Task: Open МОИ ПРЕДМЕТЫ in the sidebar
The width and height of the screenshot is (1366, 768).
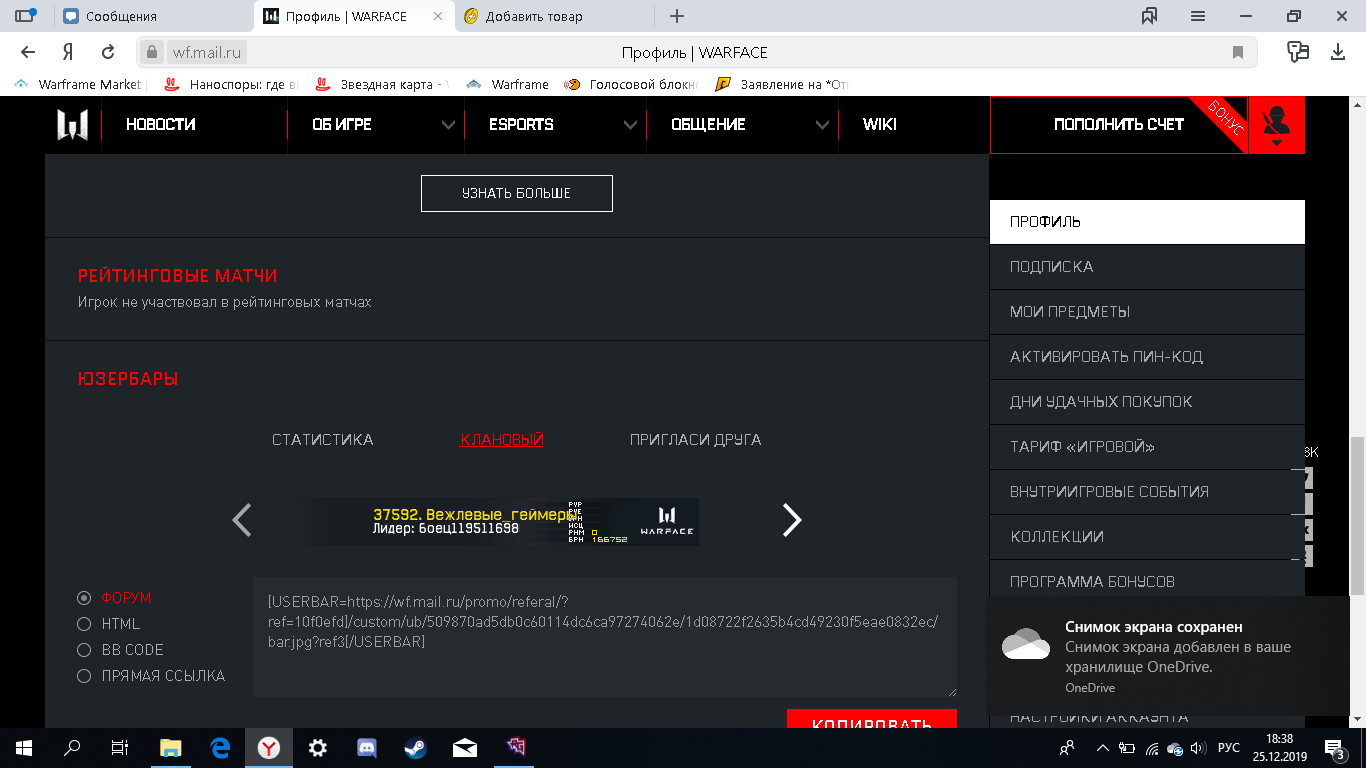Action: click(1147, 312)
